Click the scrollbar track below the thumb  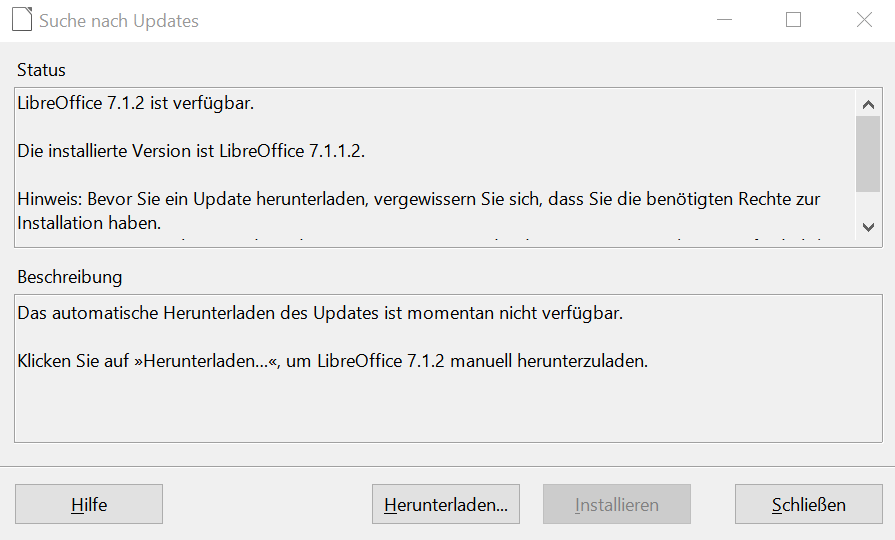868,204
